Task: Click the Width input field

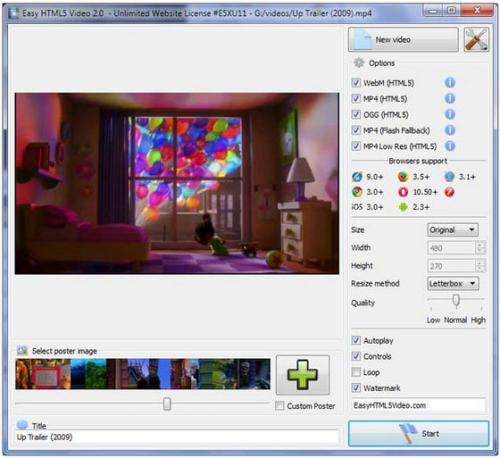Action: (451, 248)
